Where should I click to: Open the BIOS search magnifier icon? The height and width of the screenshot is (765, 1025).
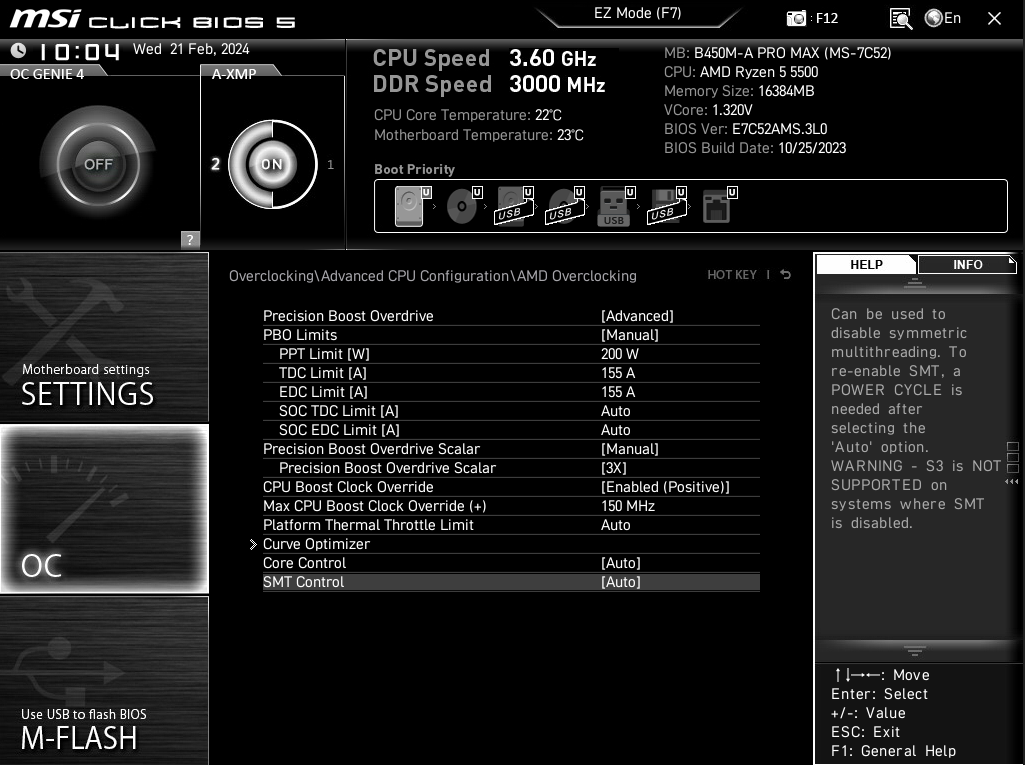pos(901,18)
